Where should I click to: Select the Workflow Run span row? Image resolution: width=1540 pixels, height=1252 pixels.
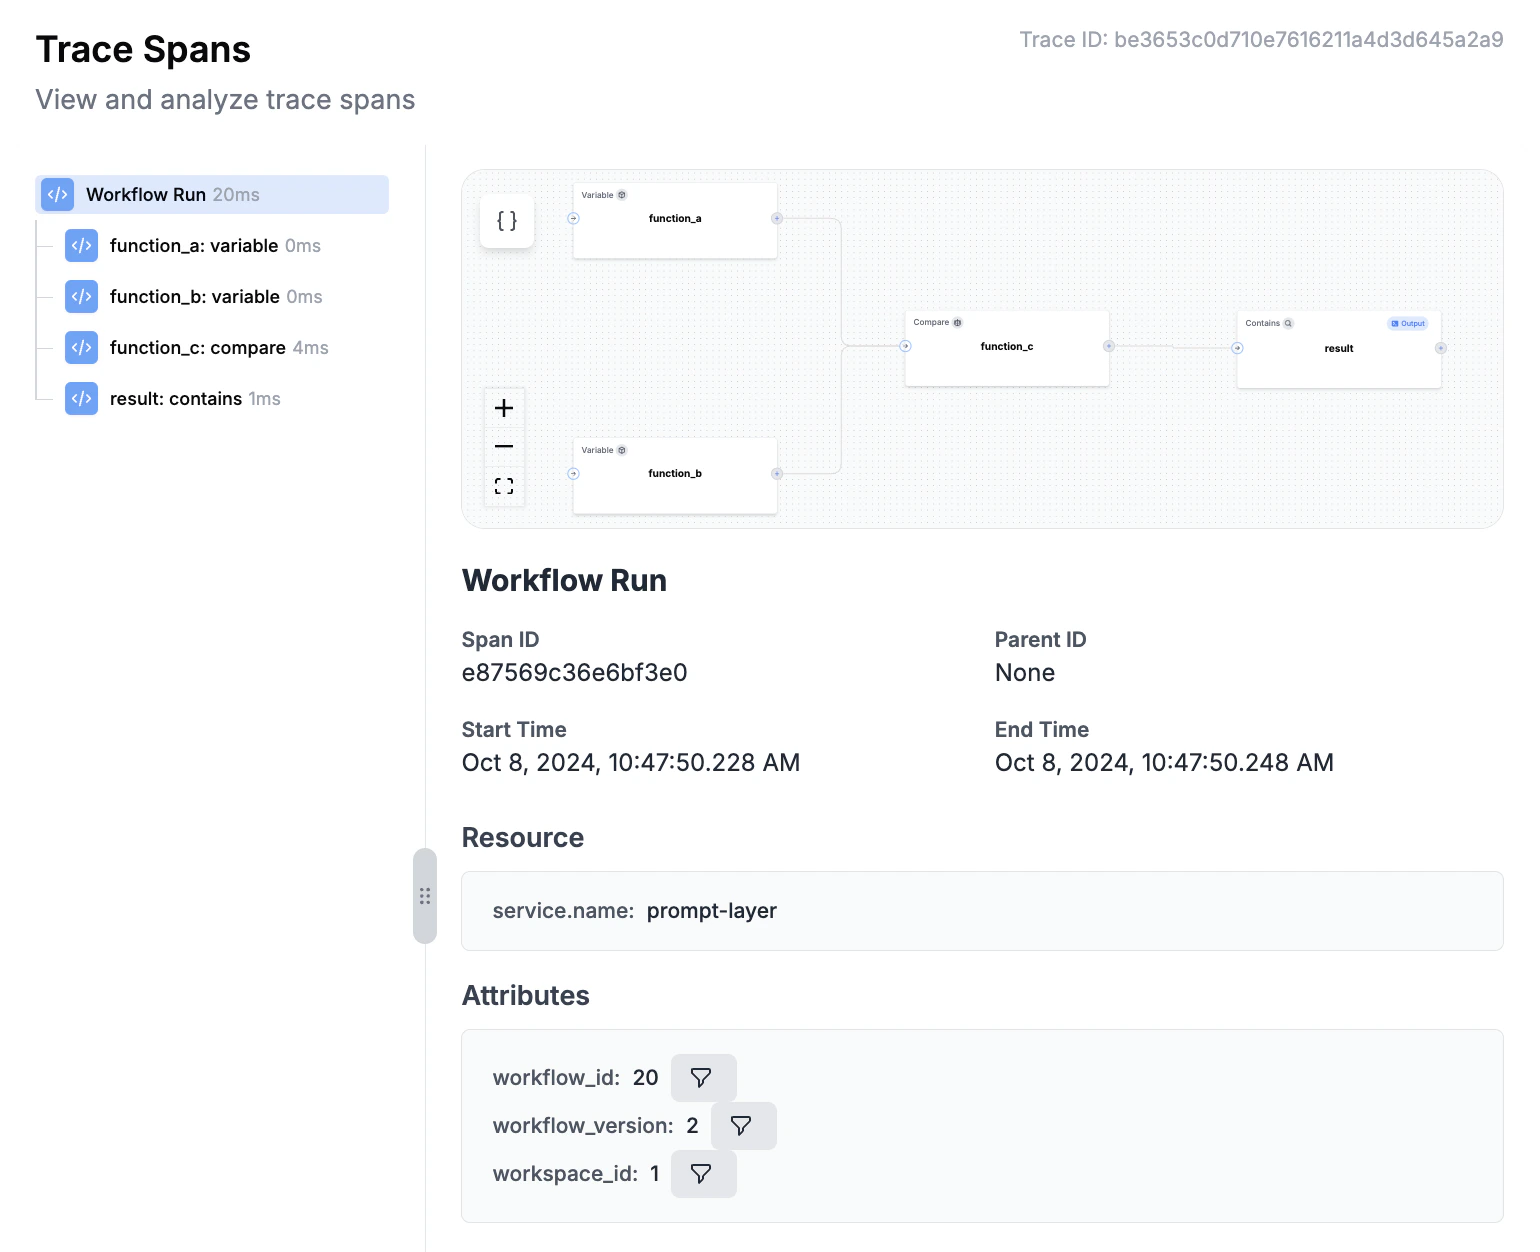212,194
